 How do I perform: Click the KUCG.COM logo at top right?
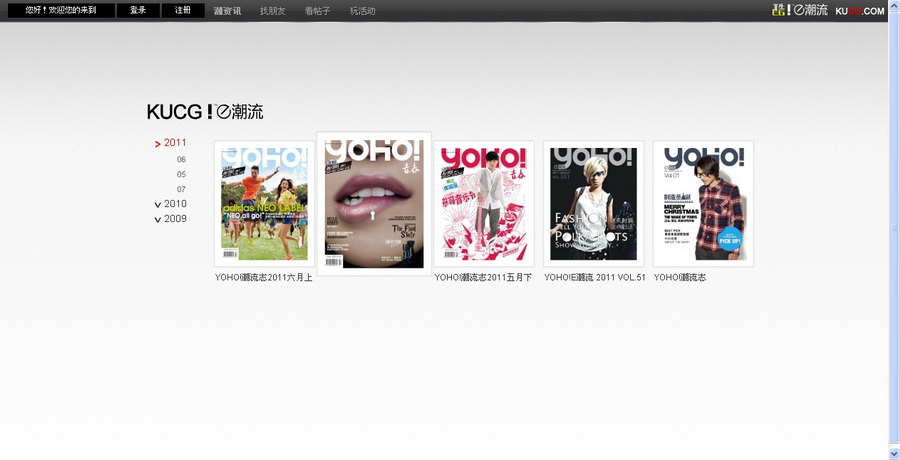point(860,11)
